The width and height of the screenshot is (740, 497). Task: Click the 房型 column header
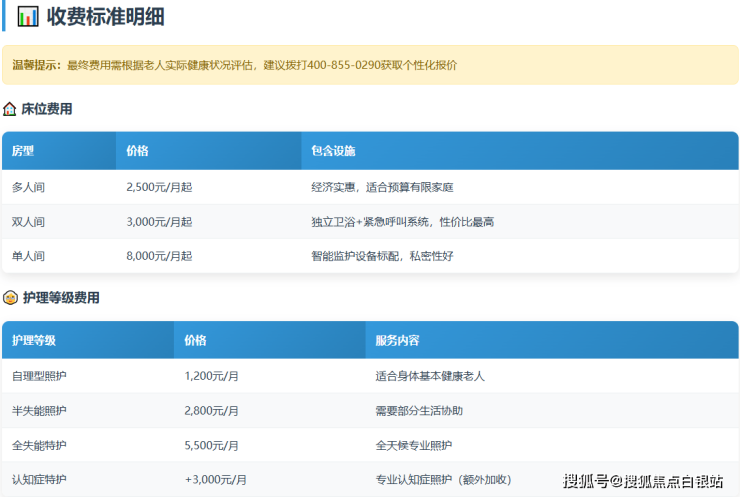(x=23, y=151)
